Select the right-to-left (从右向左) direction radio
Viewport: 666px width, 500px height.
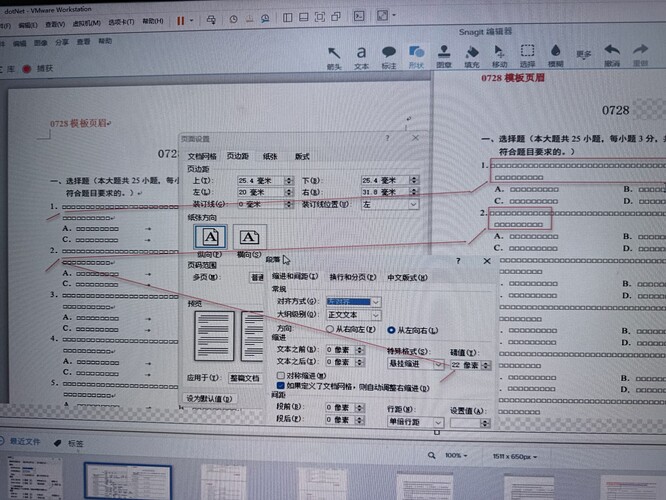(x=331, y=328)
